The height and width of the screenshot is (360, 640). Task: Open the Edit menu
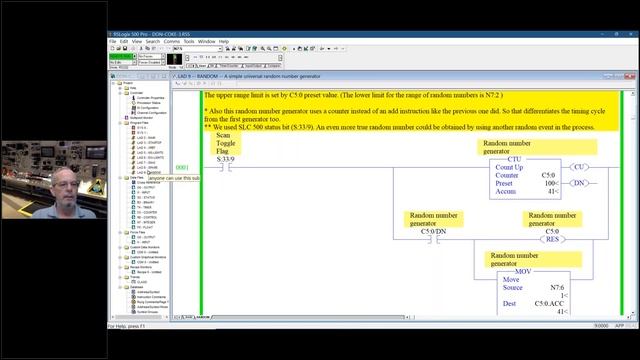pos(124,42)
